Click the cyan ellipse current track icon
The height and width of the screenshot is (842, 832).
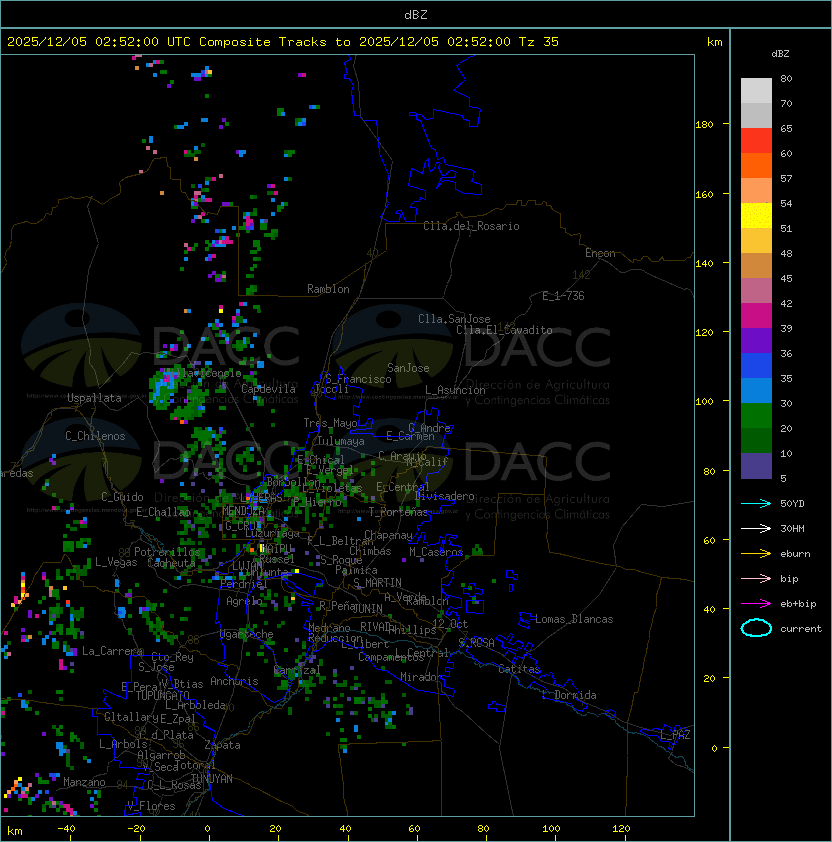tap(756, 628)
